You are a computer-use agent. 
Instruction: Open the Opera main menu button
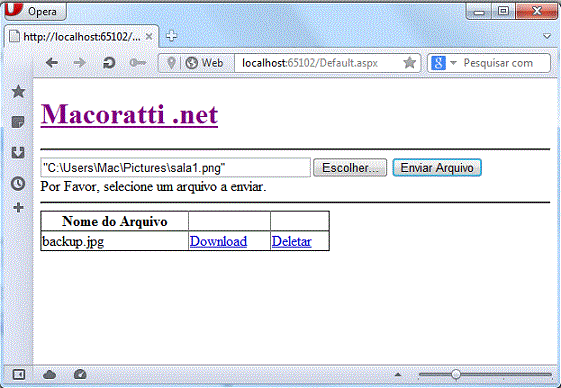pyautogui.click(x=35, y=11)
